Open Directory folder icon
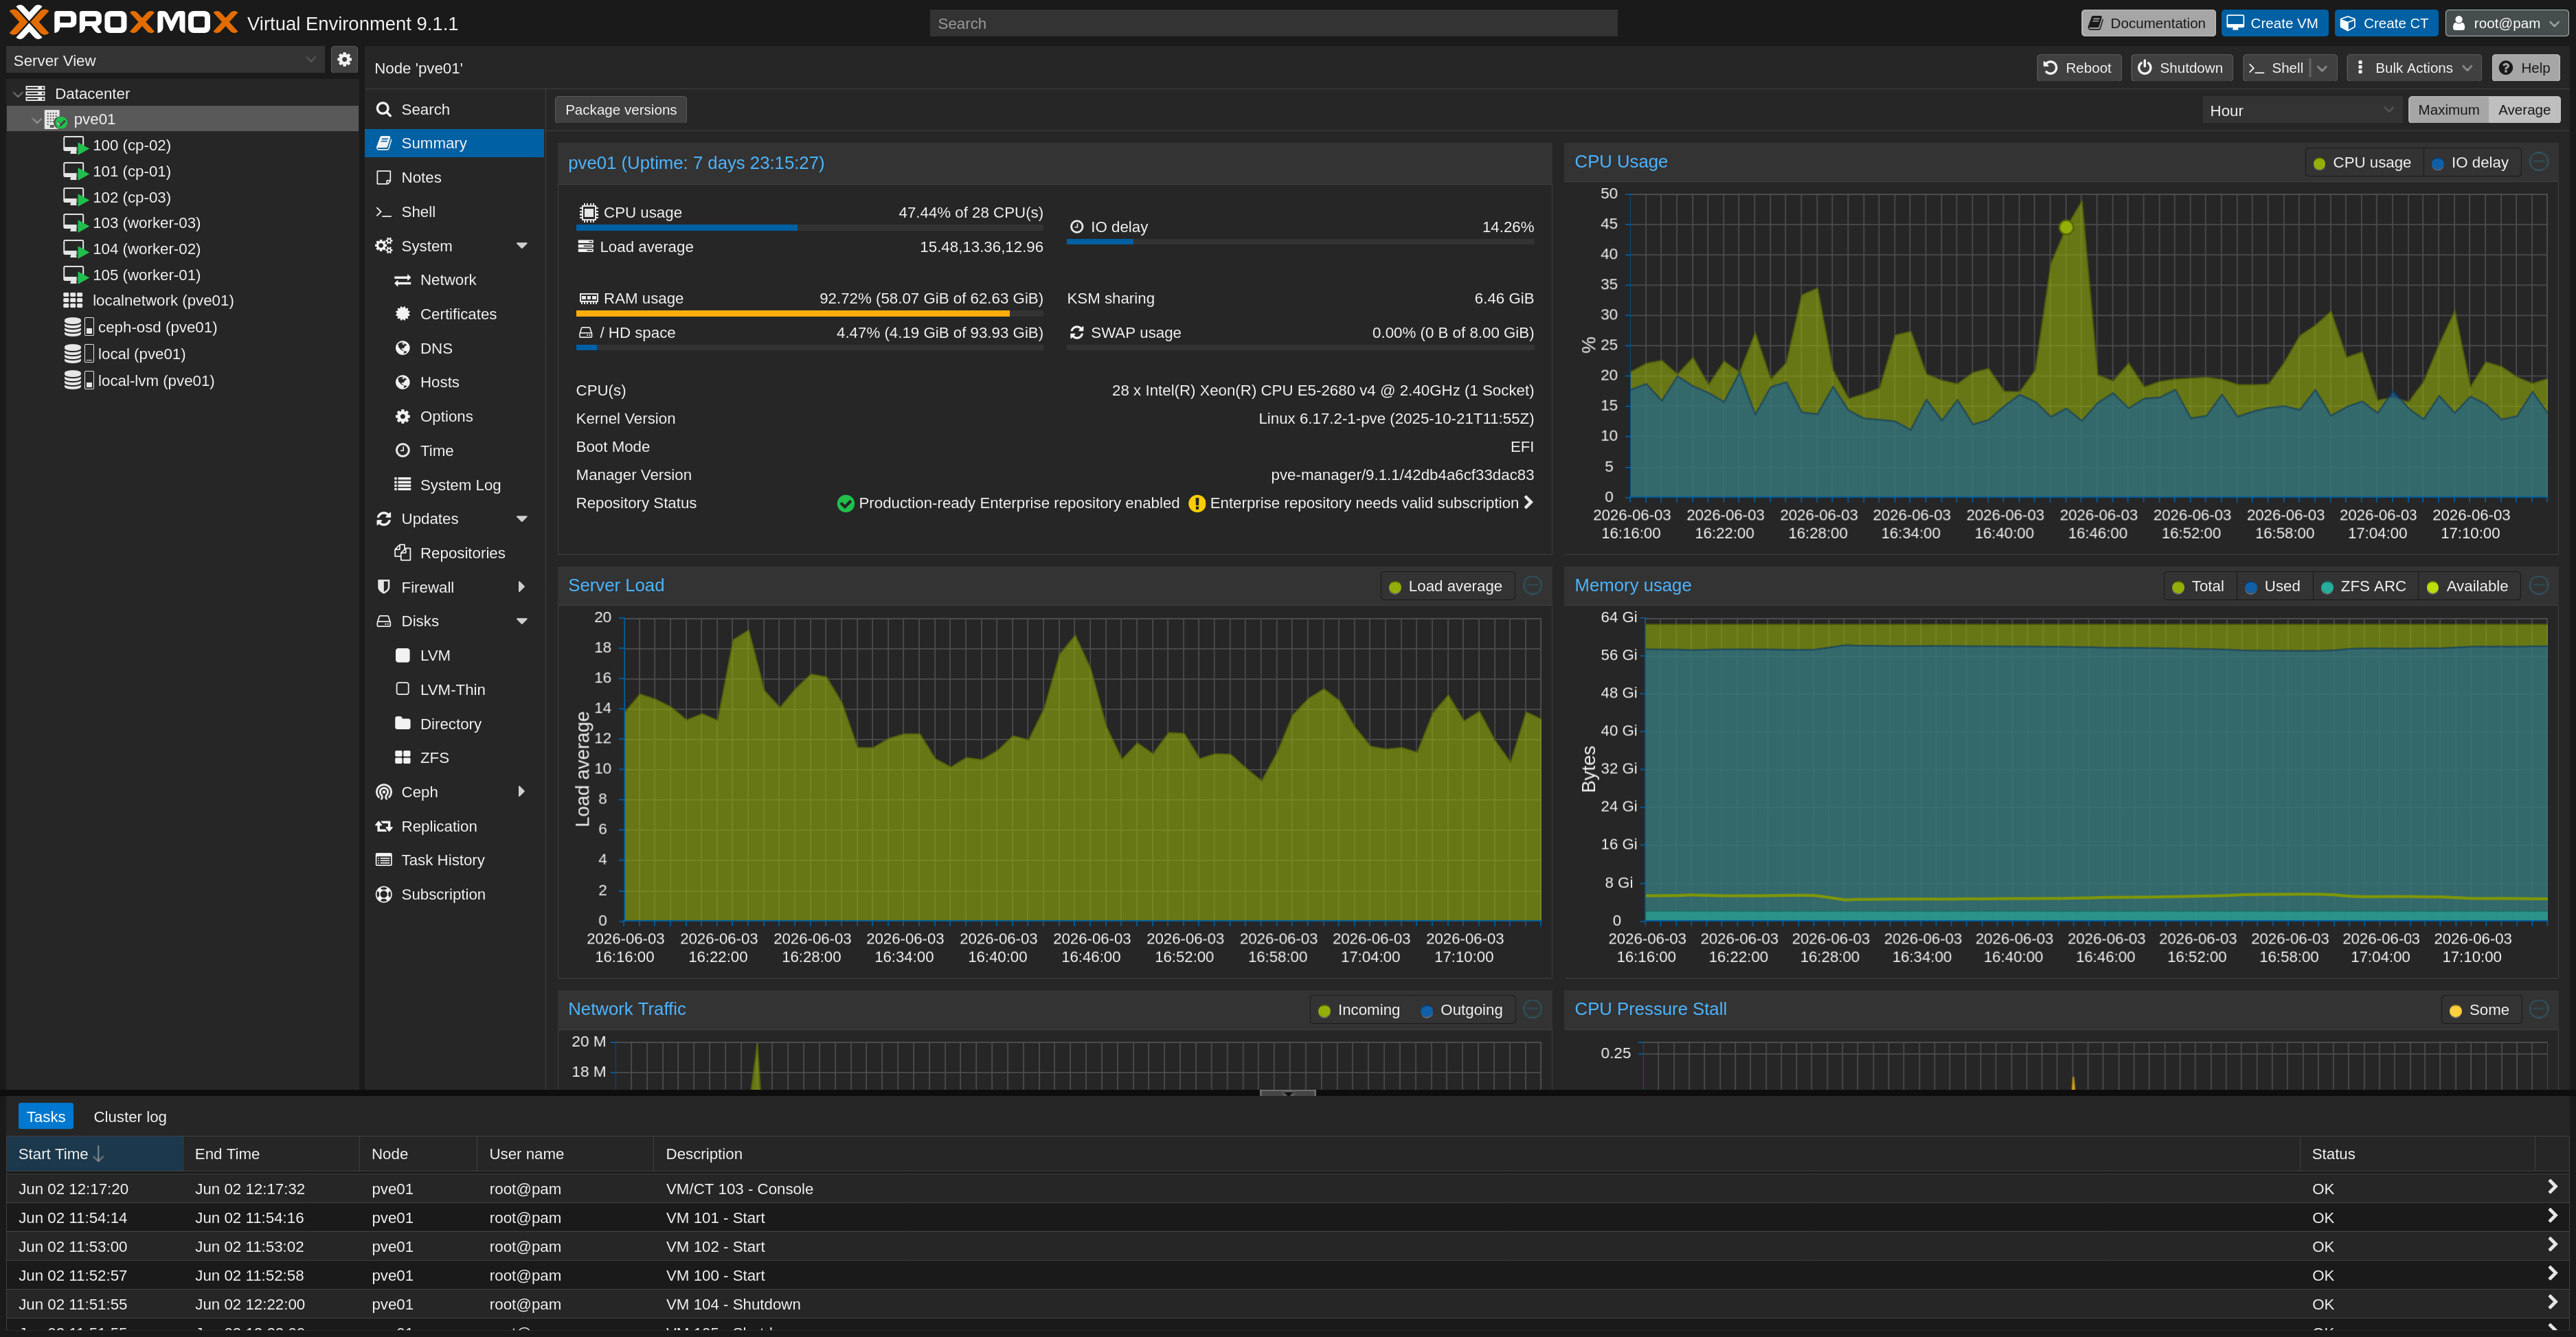This screenshot has width=2576, height=1337. click(x=403, y=724)
